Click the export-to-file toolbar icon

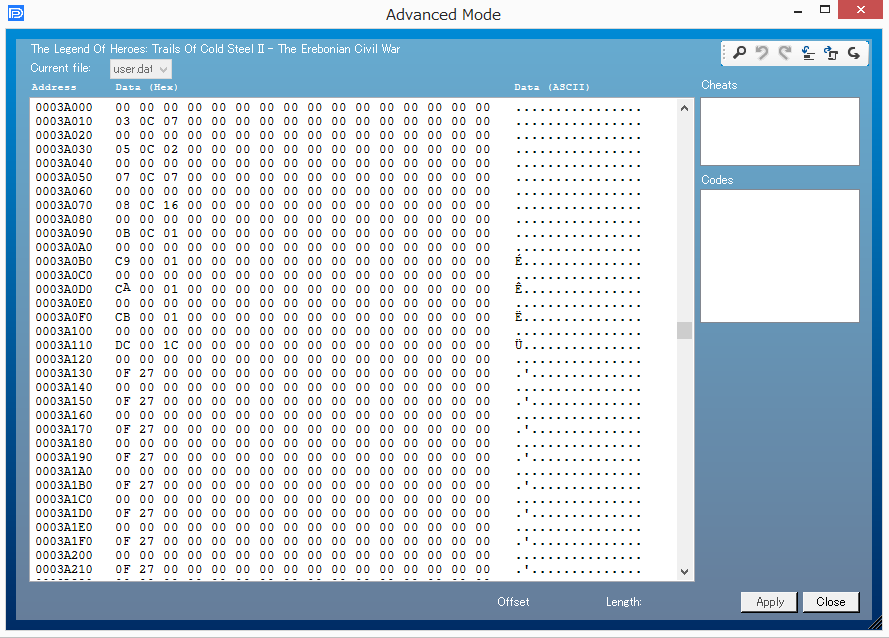click(831, 53)
